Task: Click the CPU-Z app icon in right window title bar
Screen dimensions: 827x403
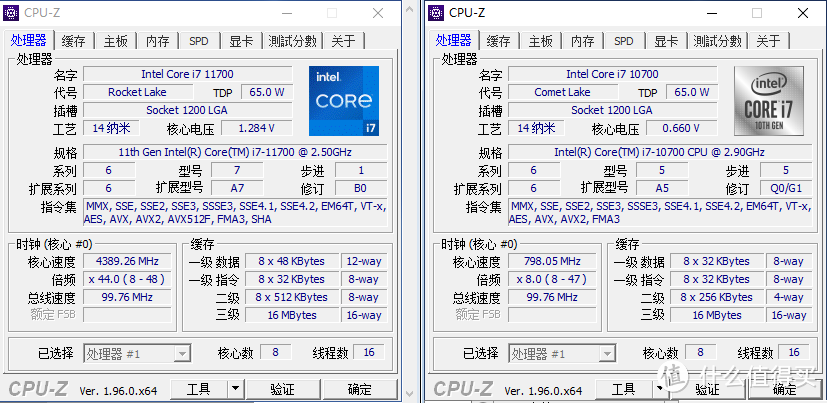Action: [x=436, y=13]
